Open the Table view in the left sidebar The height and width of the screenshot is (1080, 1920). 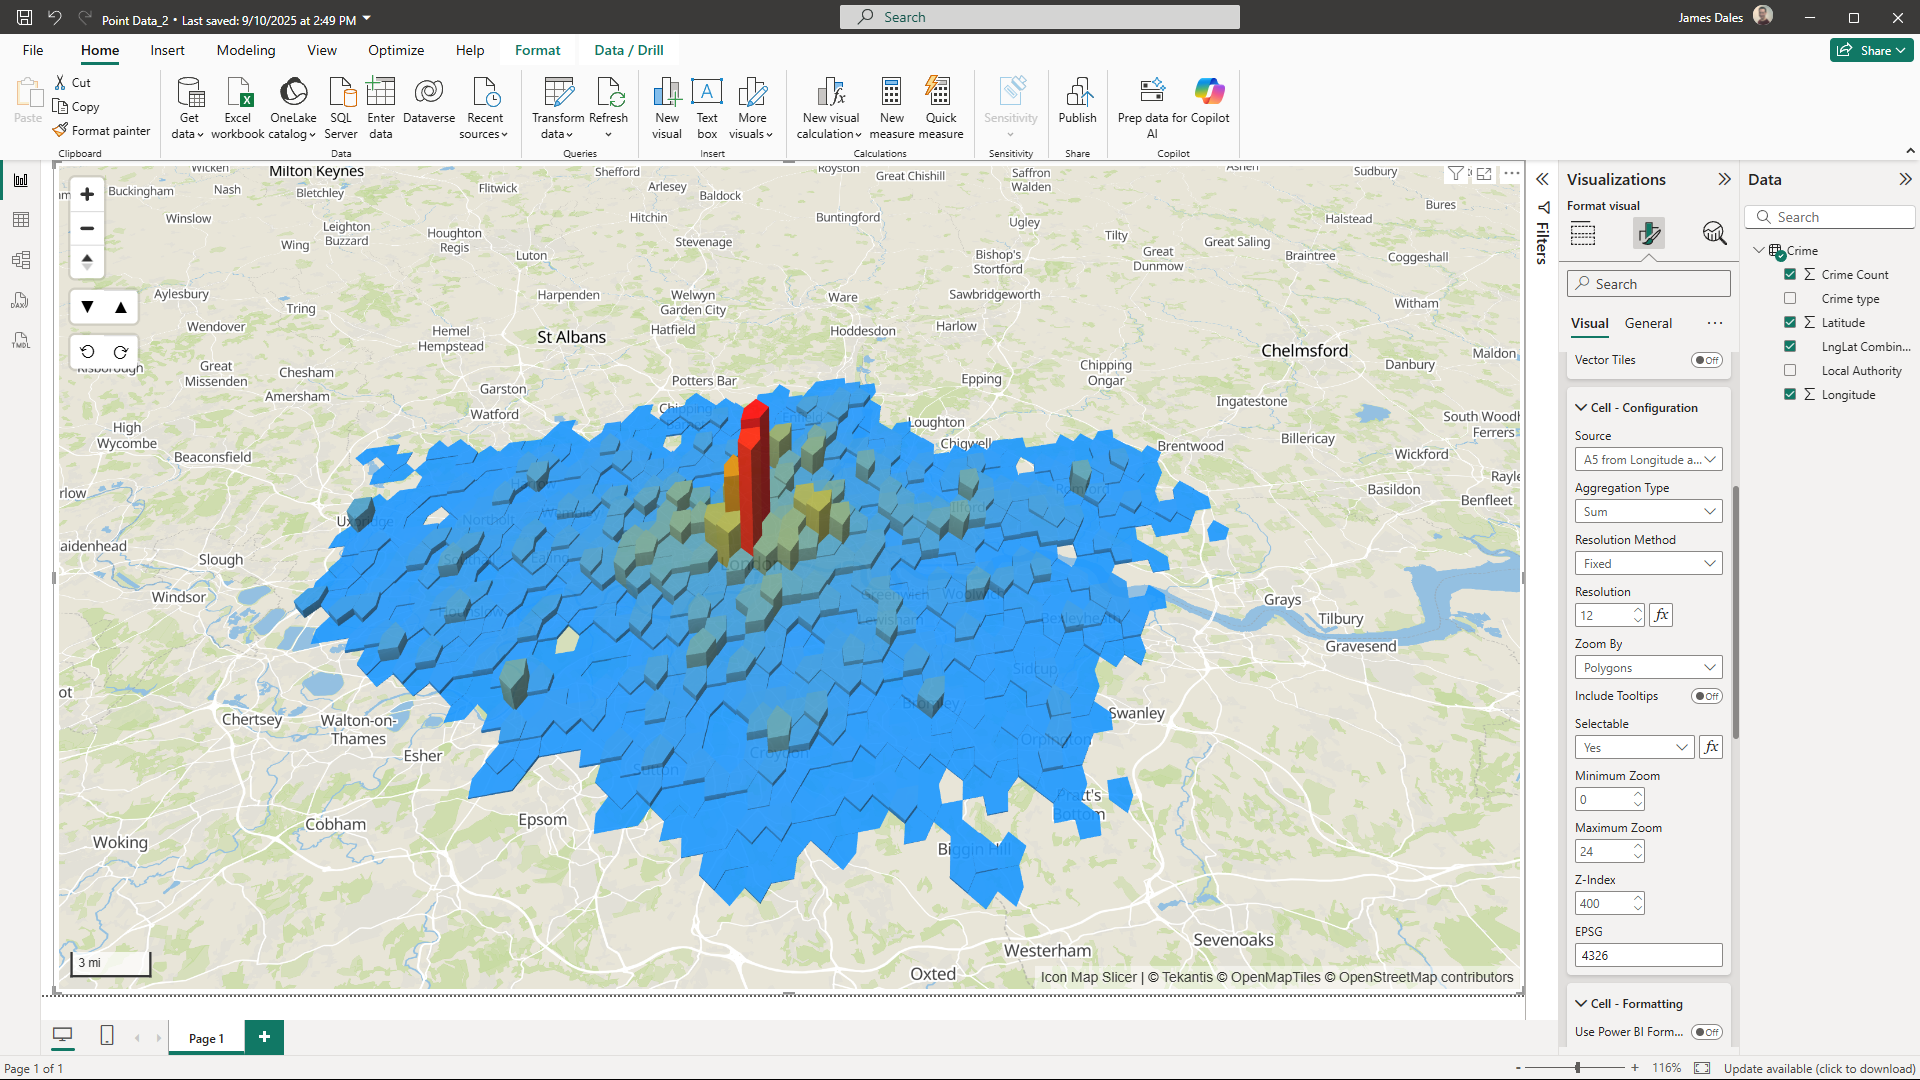21,220
